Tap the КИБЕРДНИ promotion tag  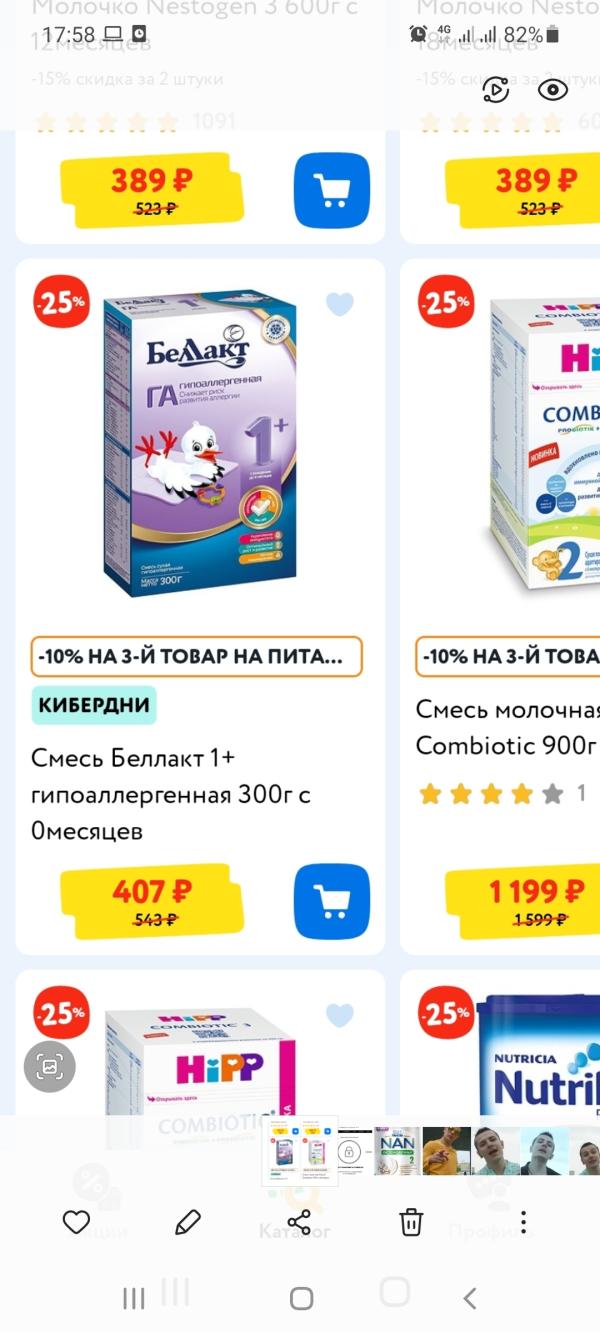click(94, 705)
